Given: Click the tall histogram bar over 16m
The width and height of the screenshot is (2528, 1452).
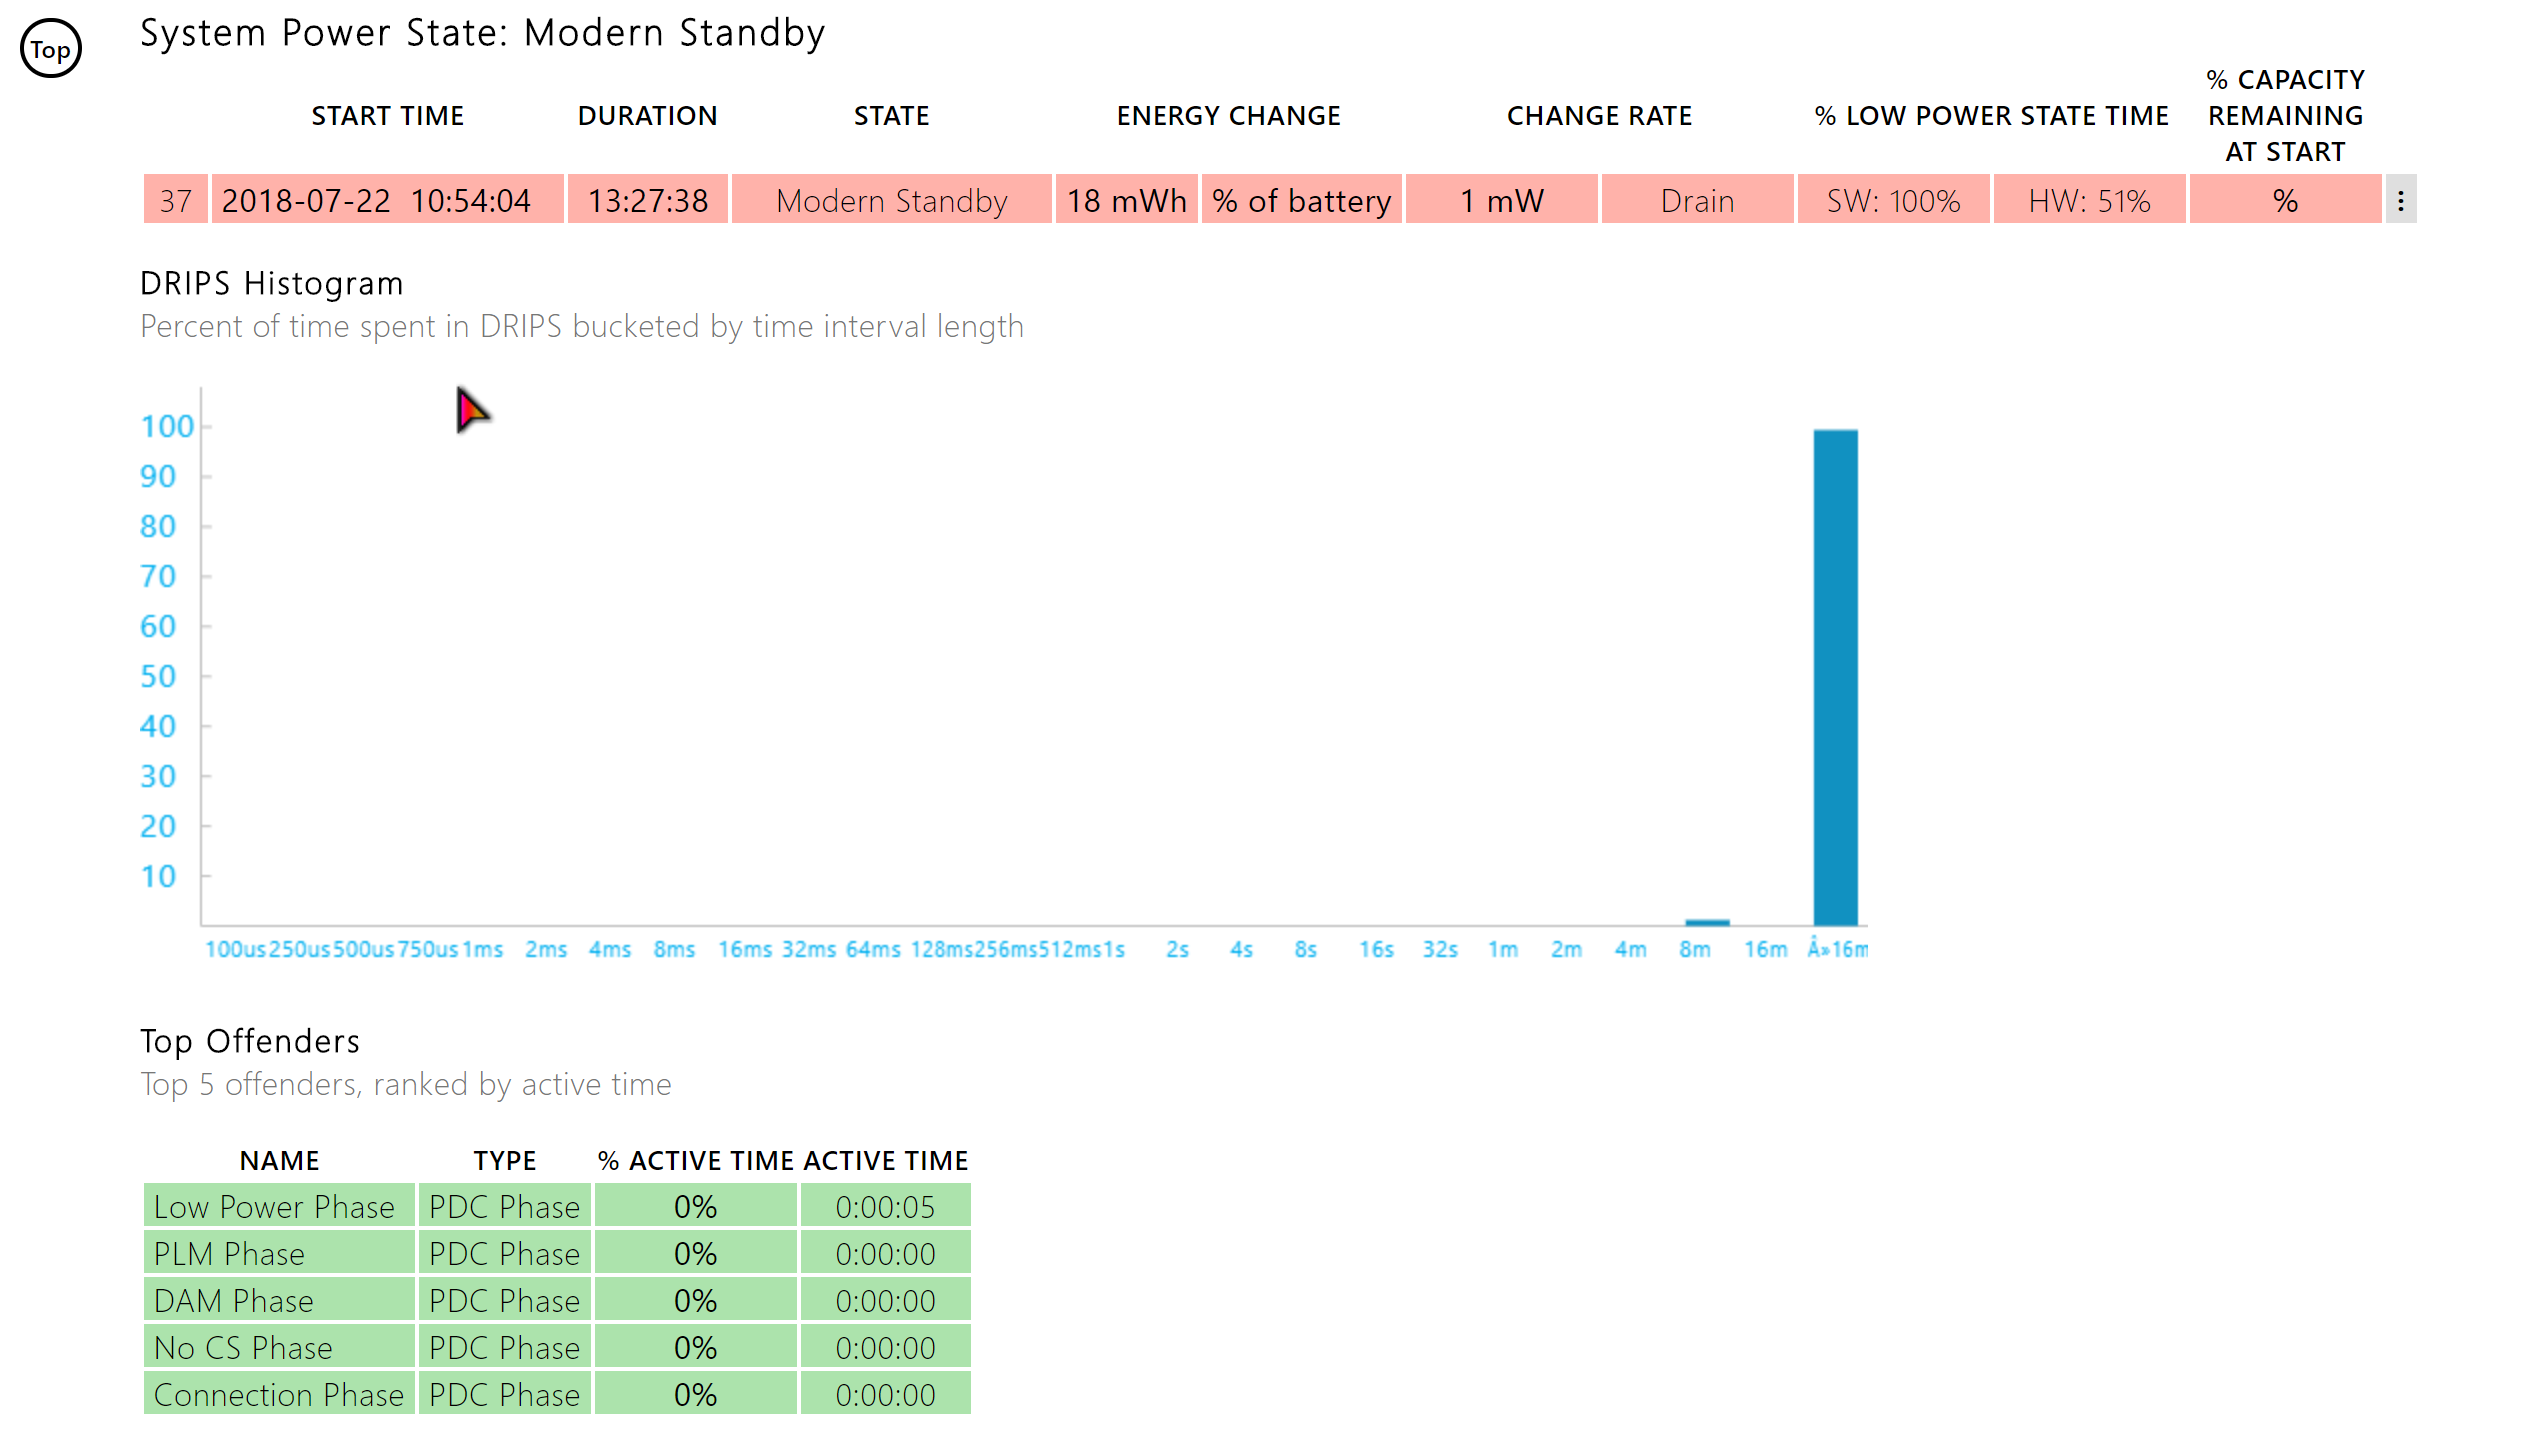Looking at the screenshot, I should 1835,677.
